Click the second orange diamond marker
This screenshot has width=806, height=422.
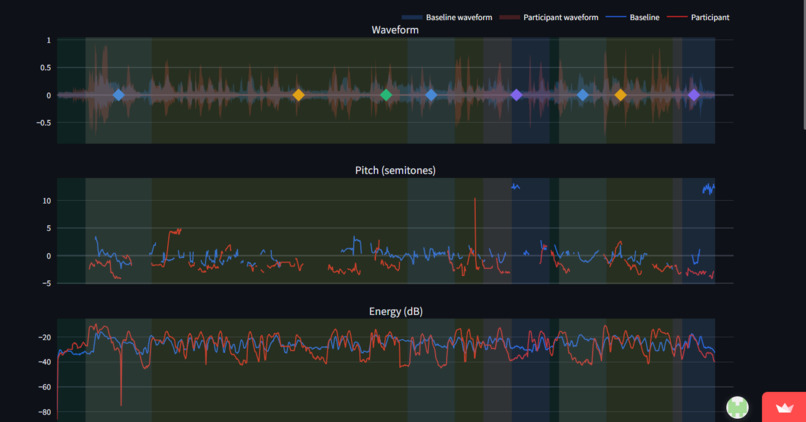click(x=620, y=95)
